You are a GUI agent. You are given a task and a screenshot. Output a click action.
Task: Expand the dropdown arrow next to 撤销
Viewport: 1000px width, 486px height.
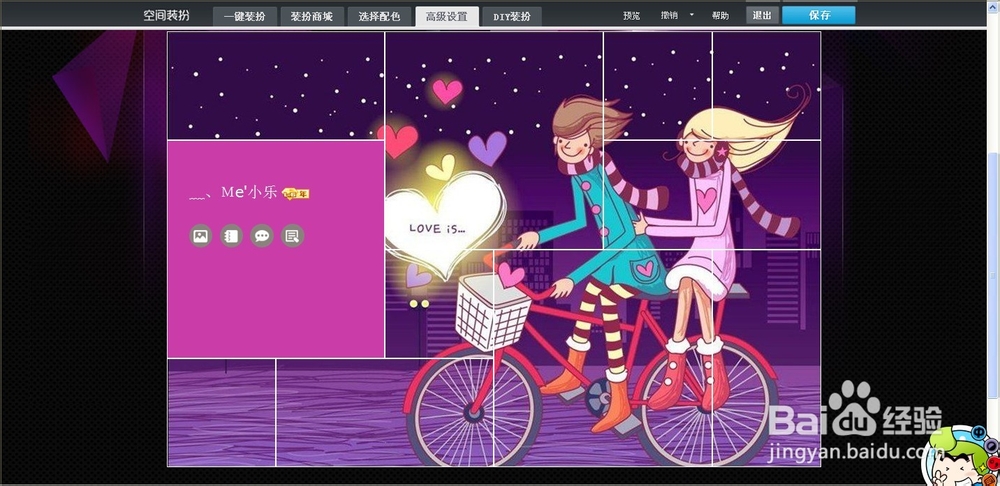tap(691, 15)
